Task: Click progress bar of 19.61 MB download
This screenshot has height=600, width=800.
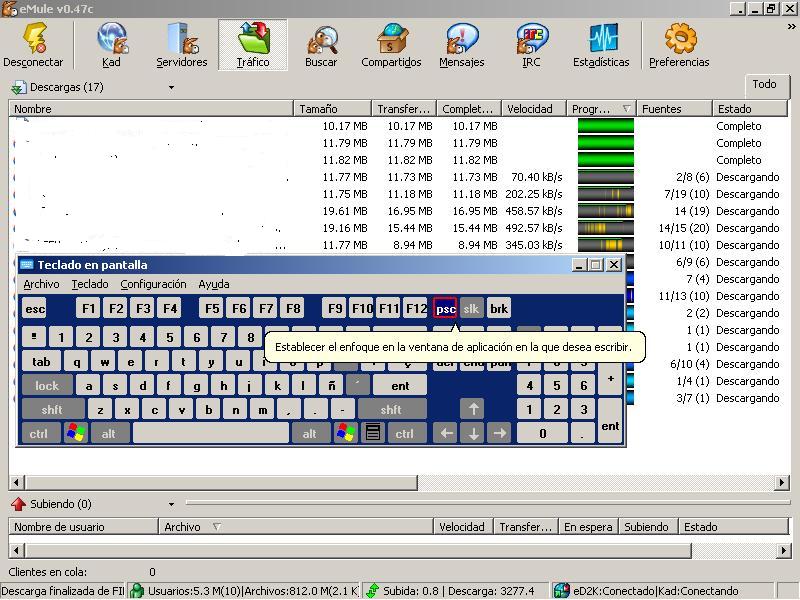Action: [606, 211]
